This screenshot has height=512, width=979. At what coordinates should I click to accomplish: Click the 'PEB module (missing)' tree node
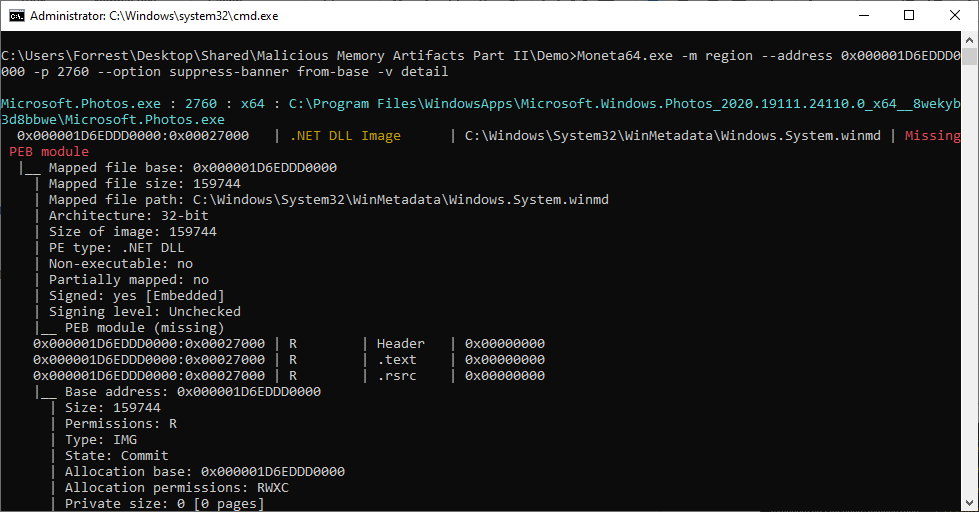144,328
